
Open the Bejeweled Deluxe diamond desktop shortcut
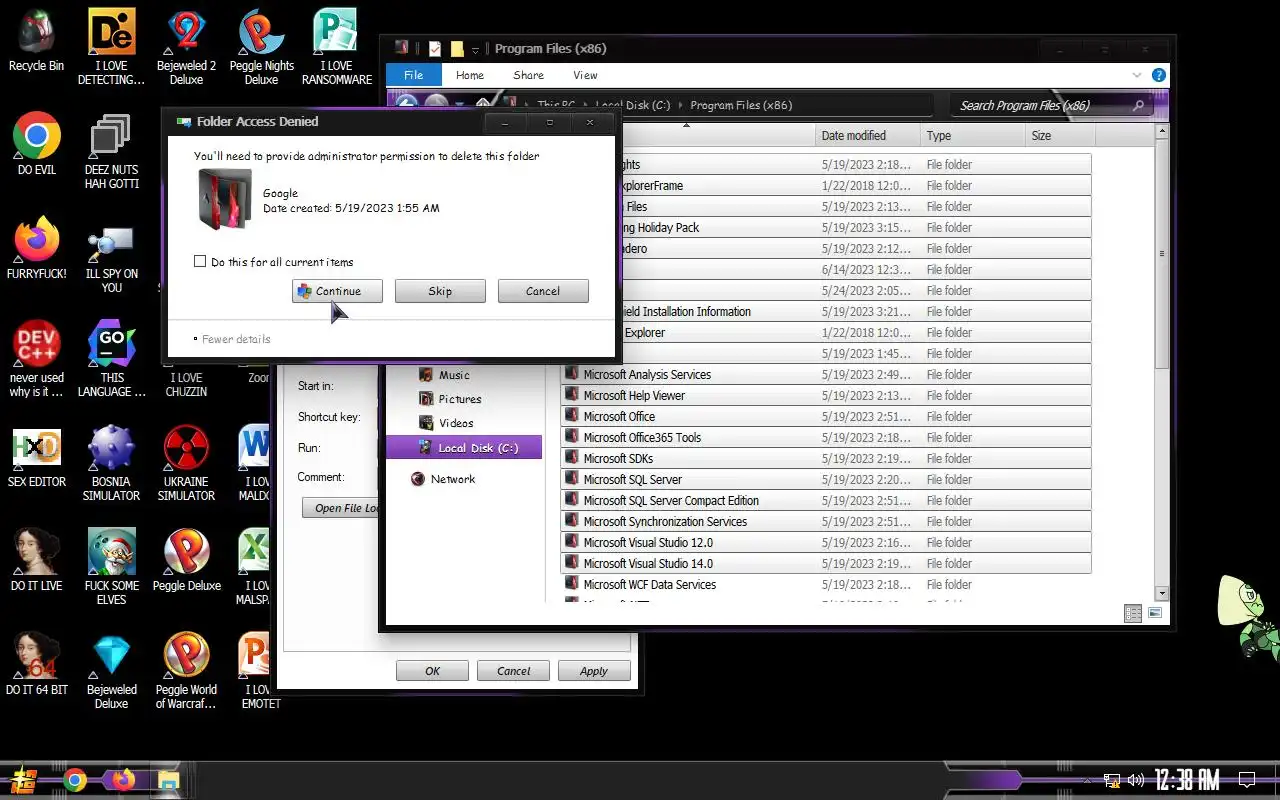[111, 671]
